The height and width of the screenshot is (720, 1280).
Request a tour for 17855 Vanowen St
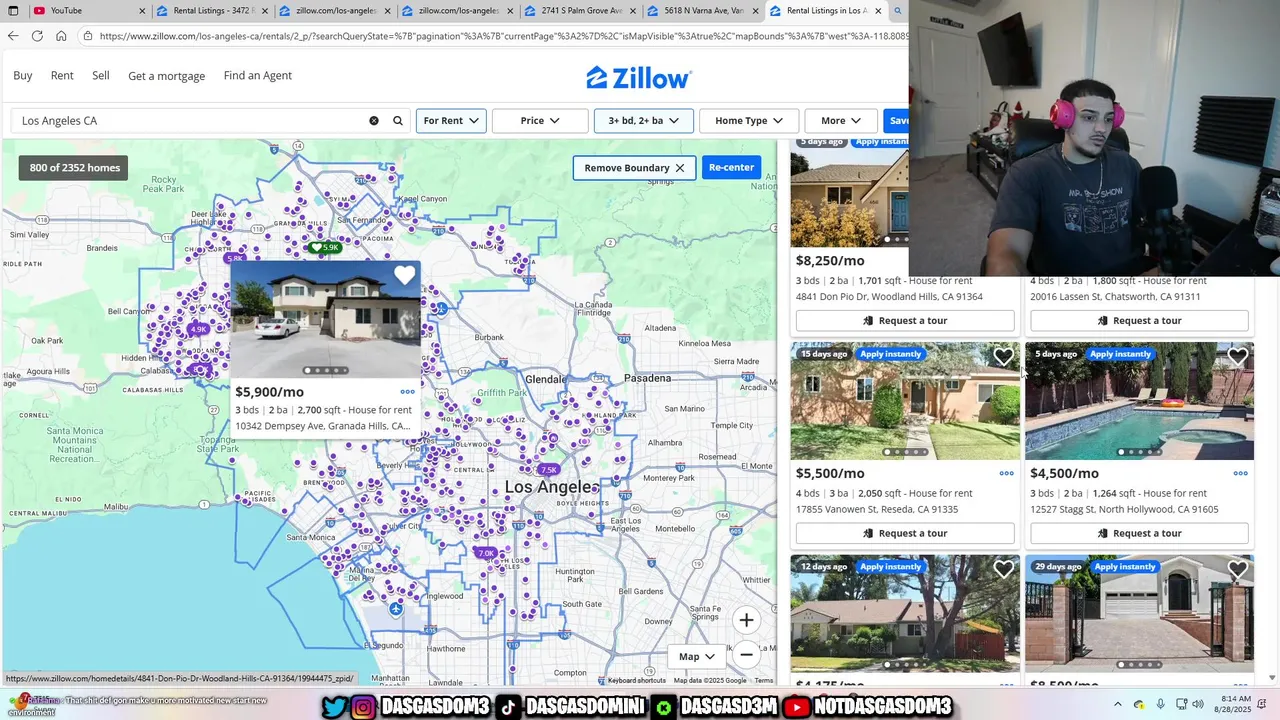[905, 534]
